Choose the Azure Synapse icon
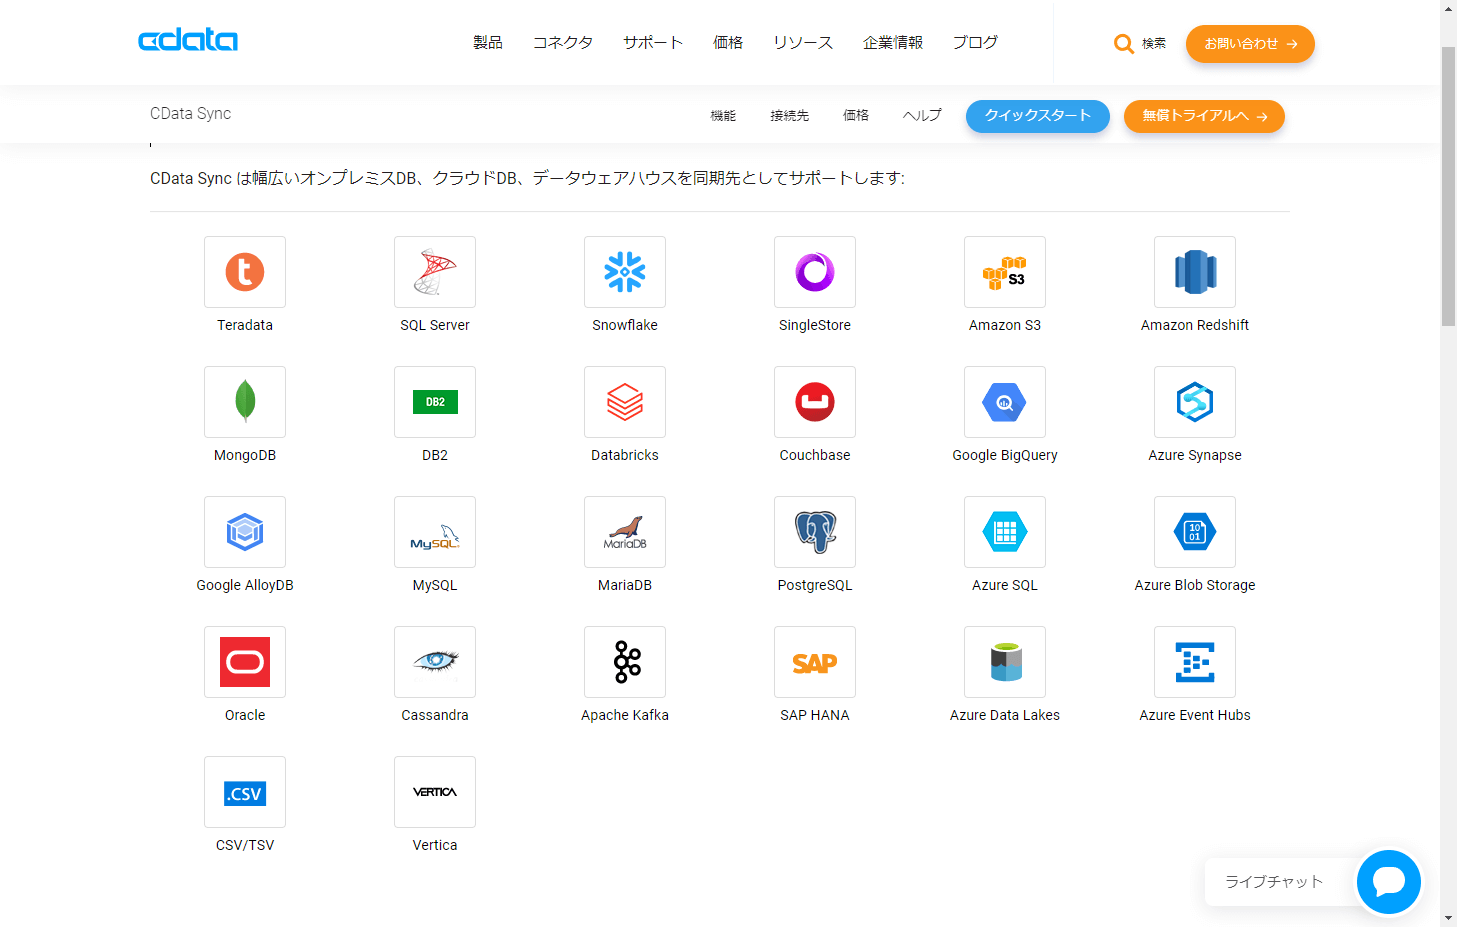Screen dimensions: 1457x927 click(x=1195, y=402)
